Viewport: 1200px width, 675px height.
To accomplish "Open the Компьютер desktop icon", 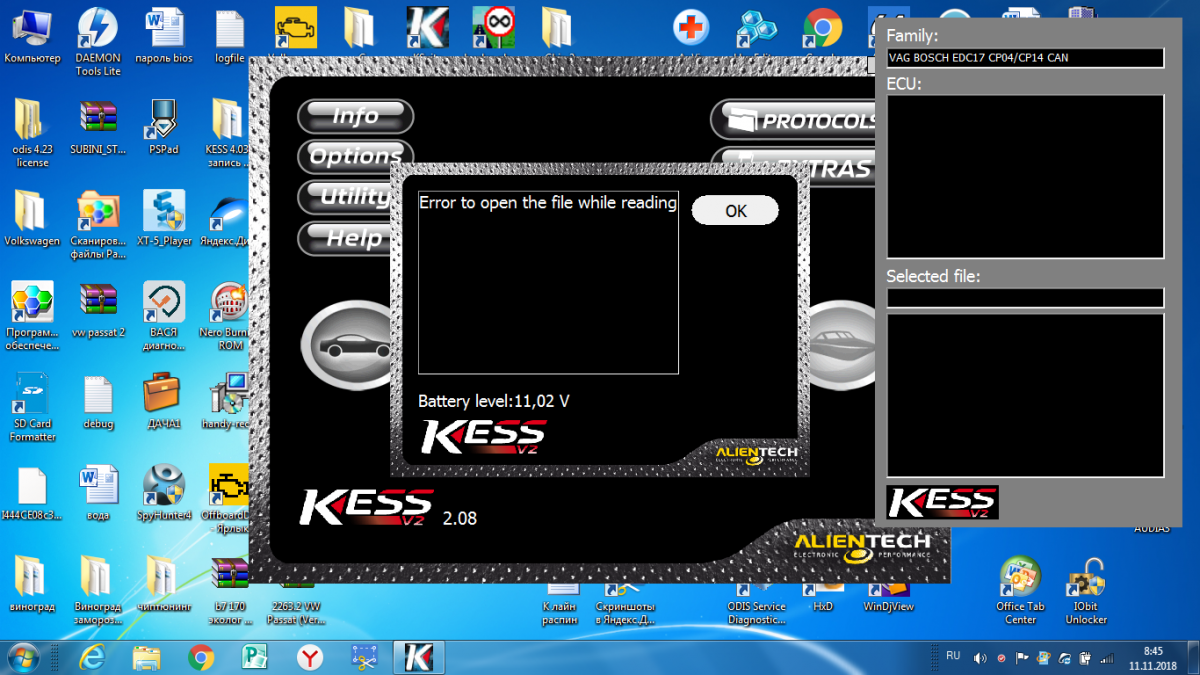I will tap(32, 37).
